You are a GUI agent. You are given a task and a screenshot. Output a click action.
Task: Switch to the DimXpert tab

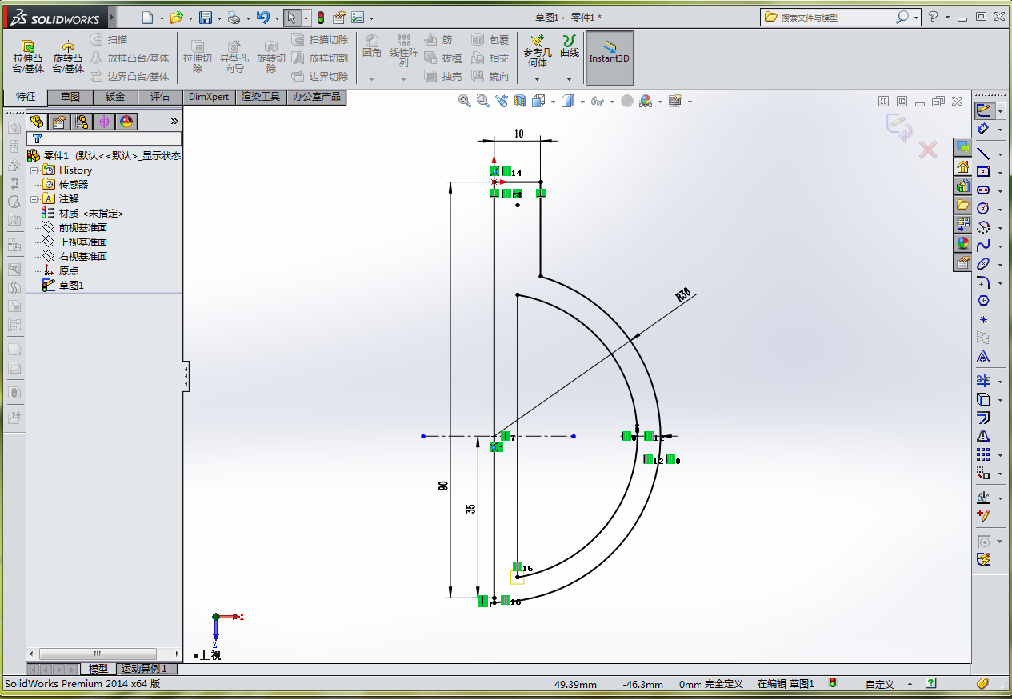209,97
